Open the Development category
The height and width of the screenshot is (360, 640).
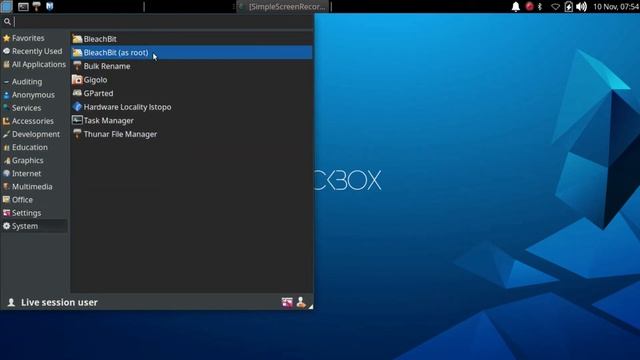[34, 134]
